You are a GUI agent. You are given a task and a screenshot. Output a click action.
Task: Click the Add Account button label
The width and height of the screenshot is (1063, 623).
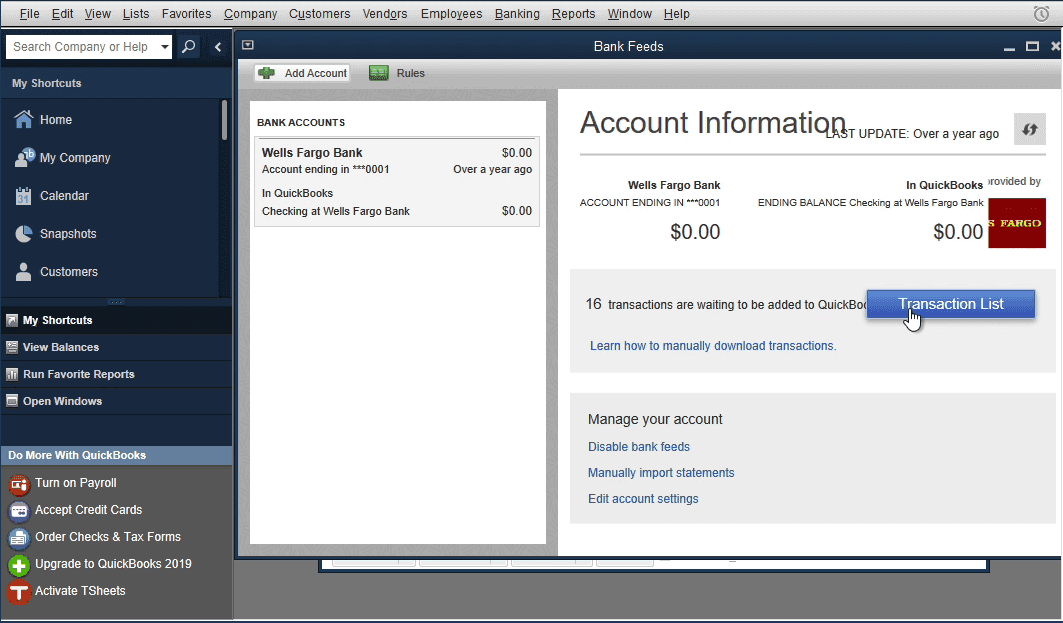315,73
